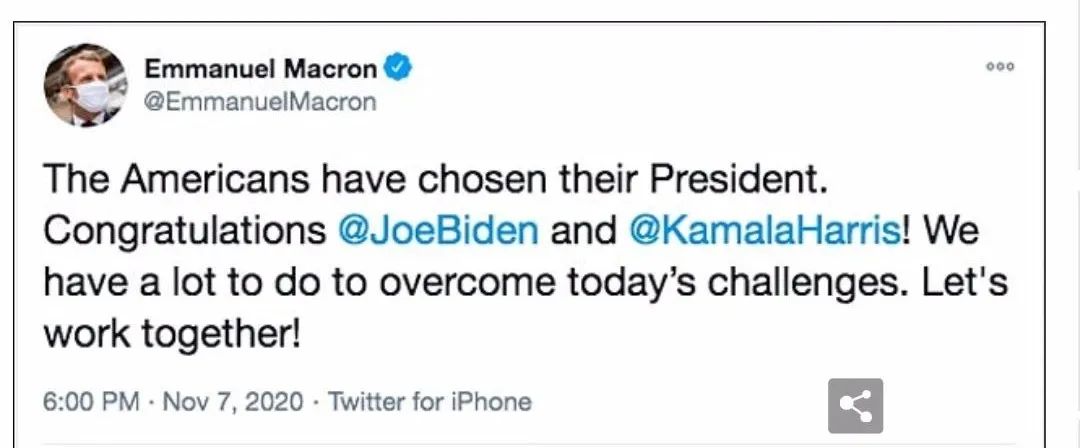Click the gray share icon button
The image size is (1080, 448).
point(855,406)
